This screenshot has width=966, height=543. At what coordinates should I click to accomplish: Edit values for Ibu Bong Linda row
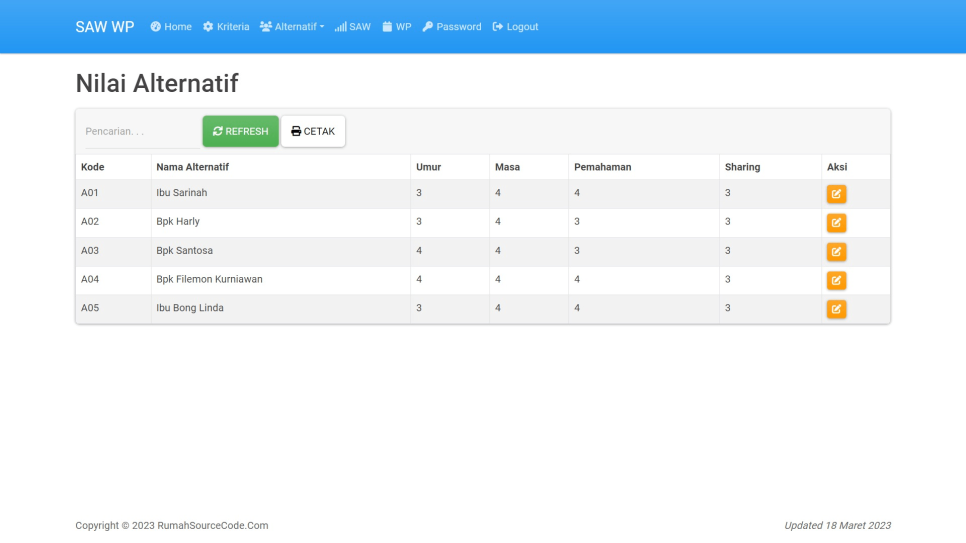836,309
